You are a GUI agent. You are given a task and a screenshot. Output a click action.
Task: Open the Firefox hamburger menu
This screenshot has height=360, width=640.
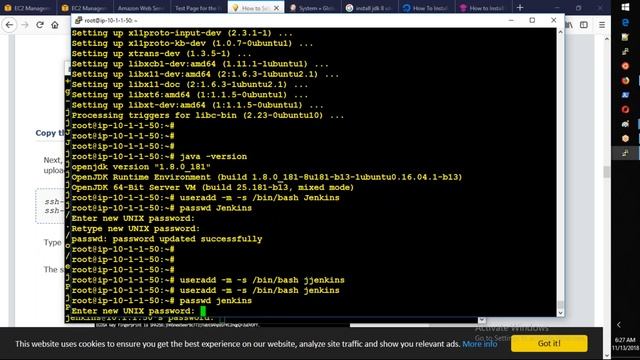coord(602,25)
